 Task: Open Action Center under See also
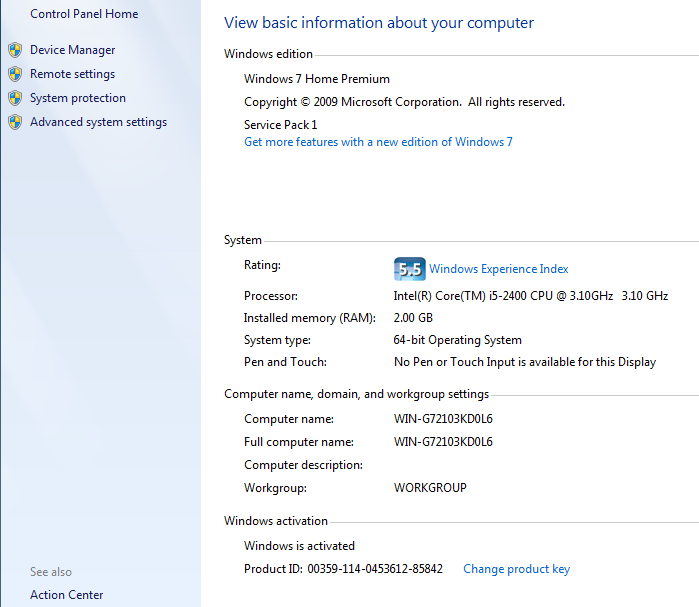[x=66, y=595]
